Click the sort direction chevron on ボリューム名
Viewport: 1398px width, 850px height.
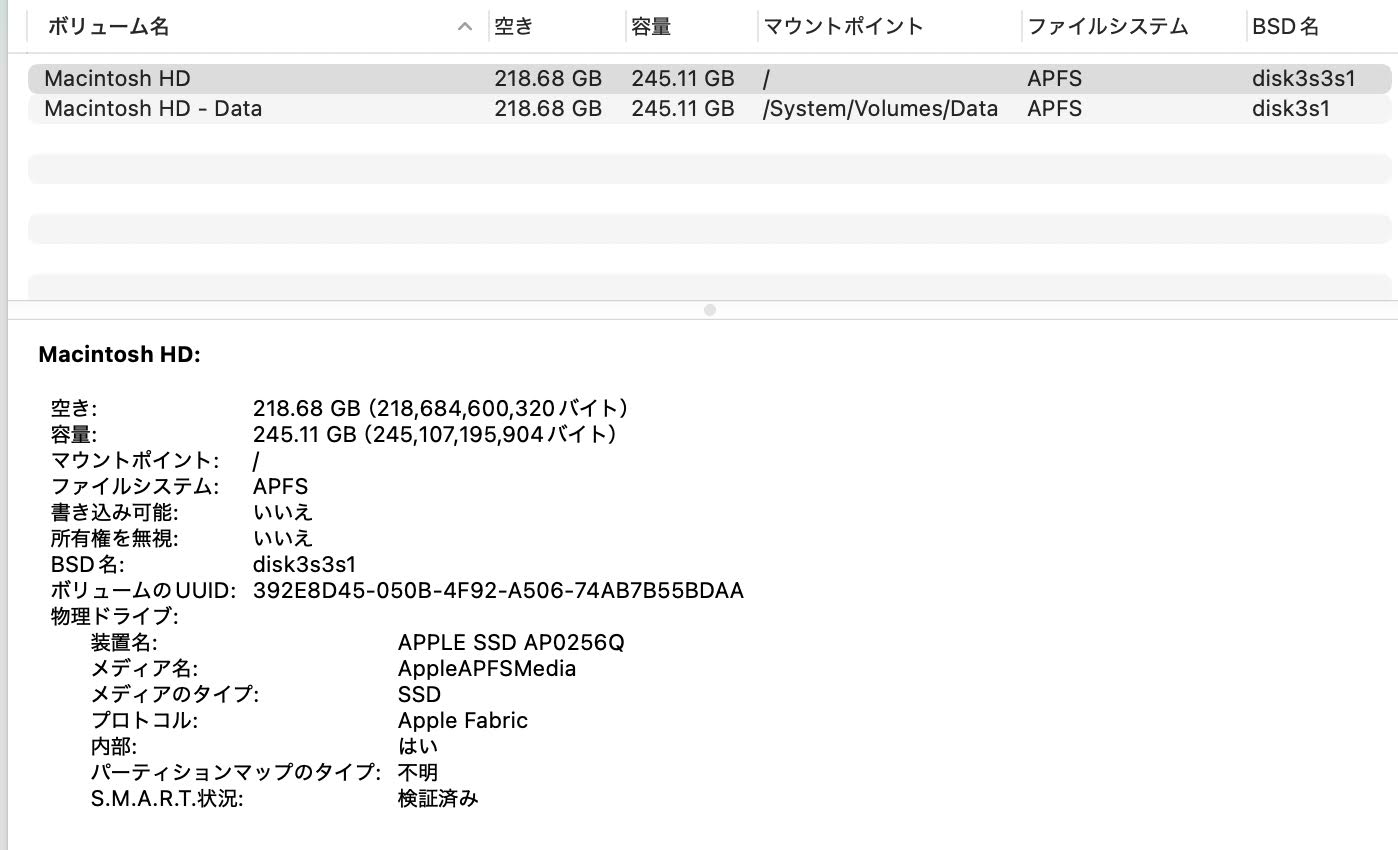coord(462,27)
